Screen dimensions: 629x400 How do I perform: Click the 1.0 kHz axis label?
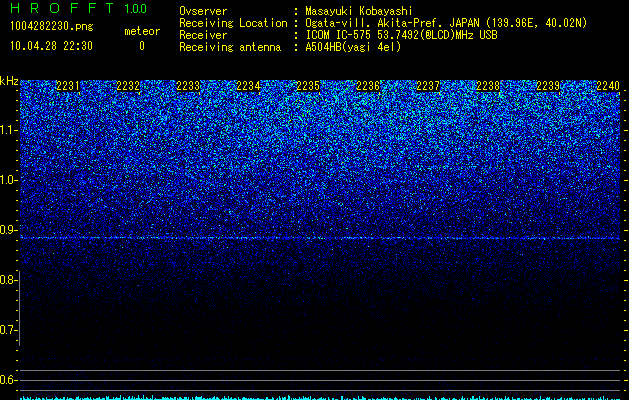pyautogui.click(x=9, y=180)
